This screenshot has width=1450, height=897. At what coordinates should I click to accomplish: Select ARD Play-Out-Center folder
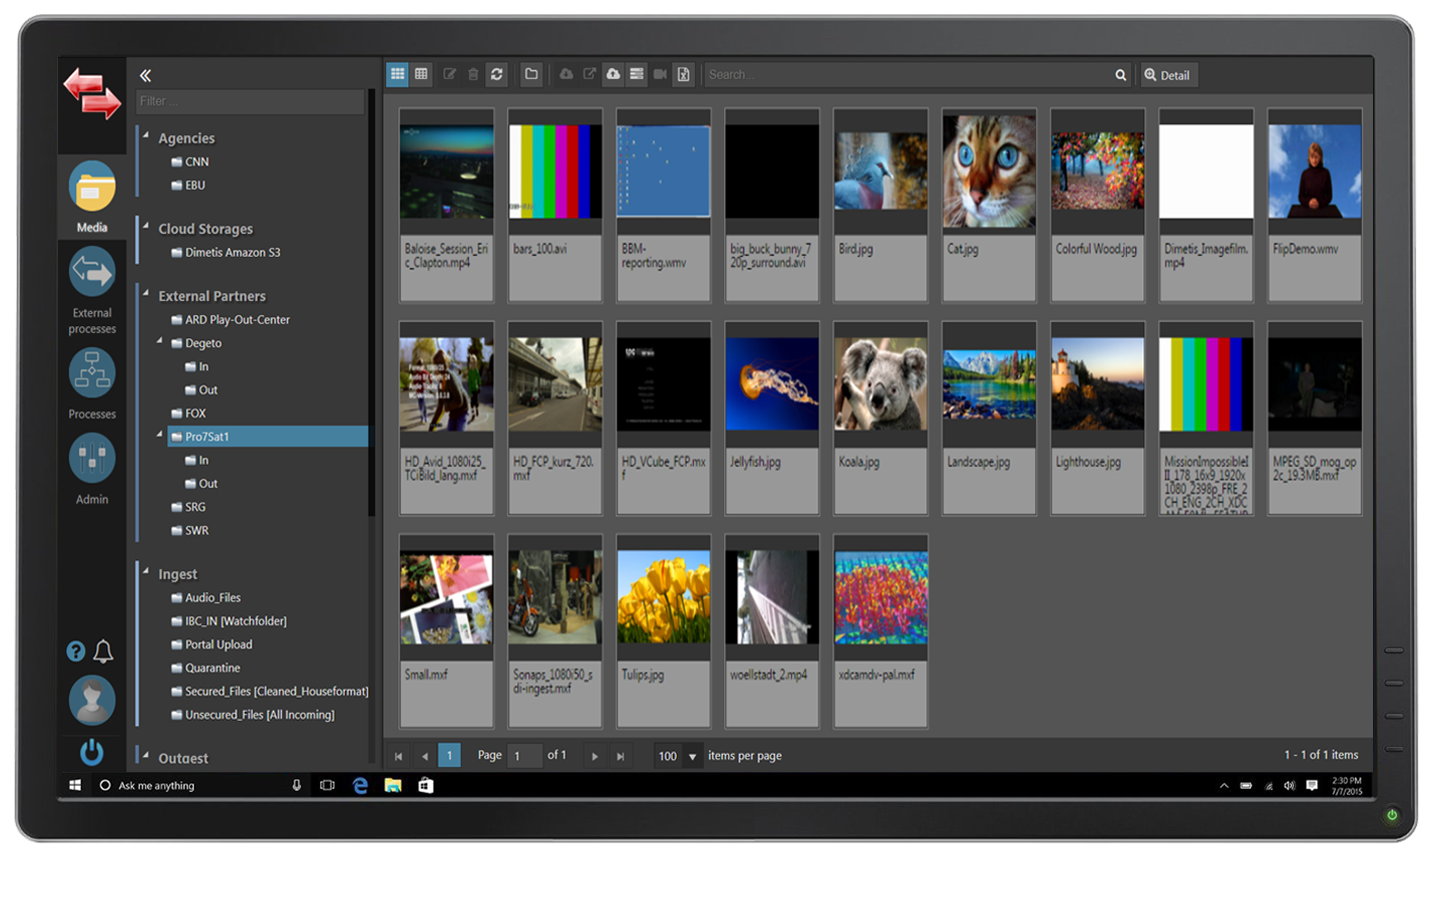230,320
